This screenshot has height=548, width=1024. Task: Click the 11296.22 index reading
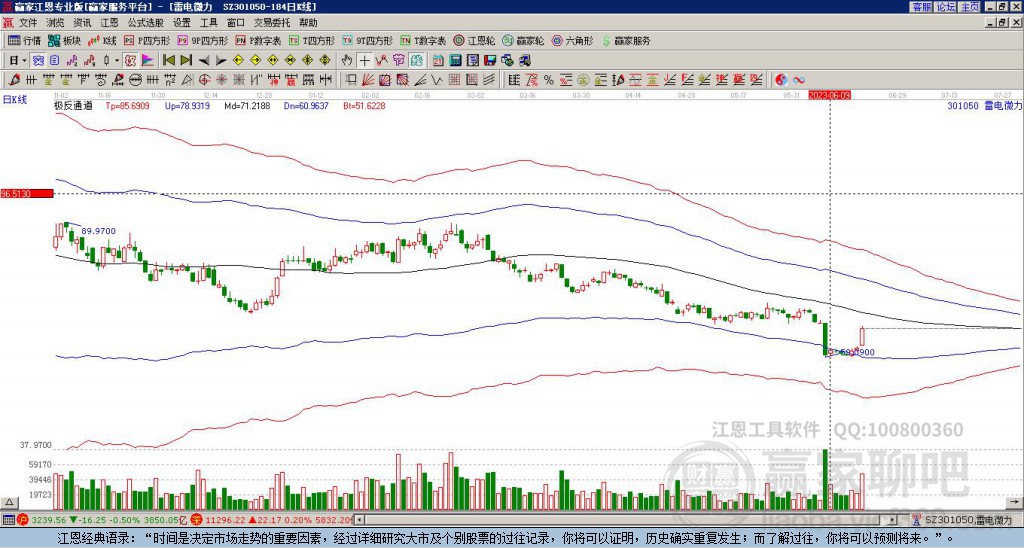(223, 520)
